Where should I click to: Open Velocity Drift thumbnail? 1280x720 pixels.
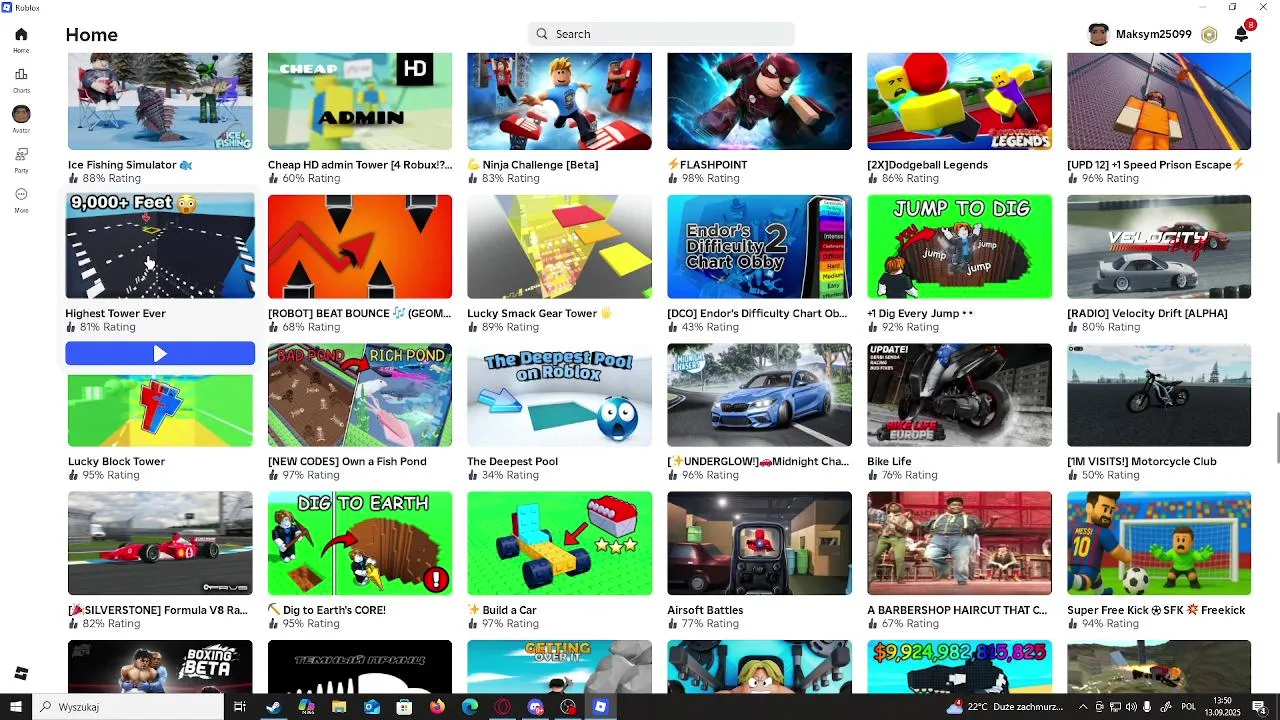(1159, 246)
